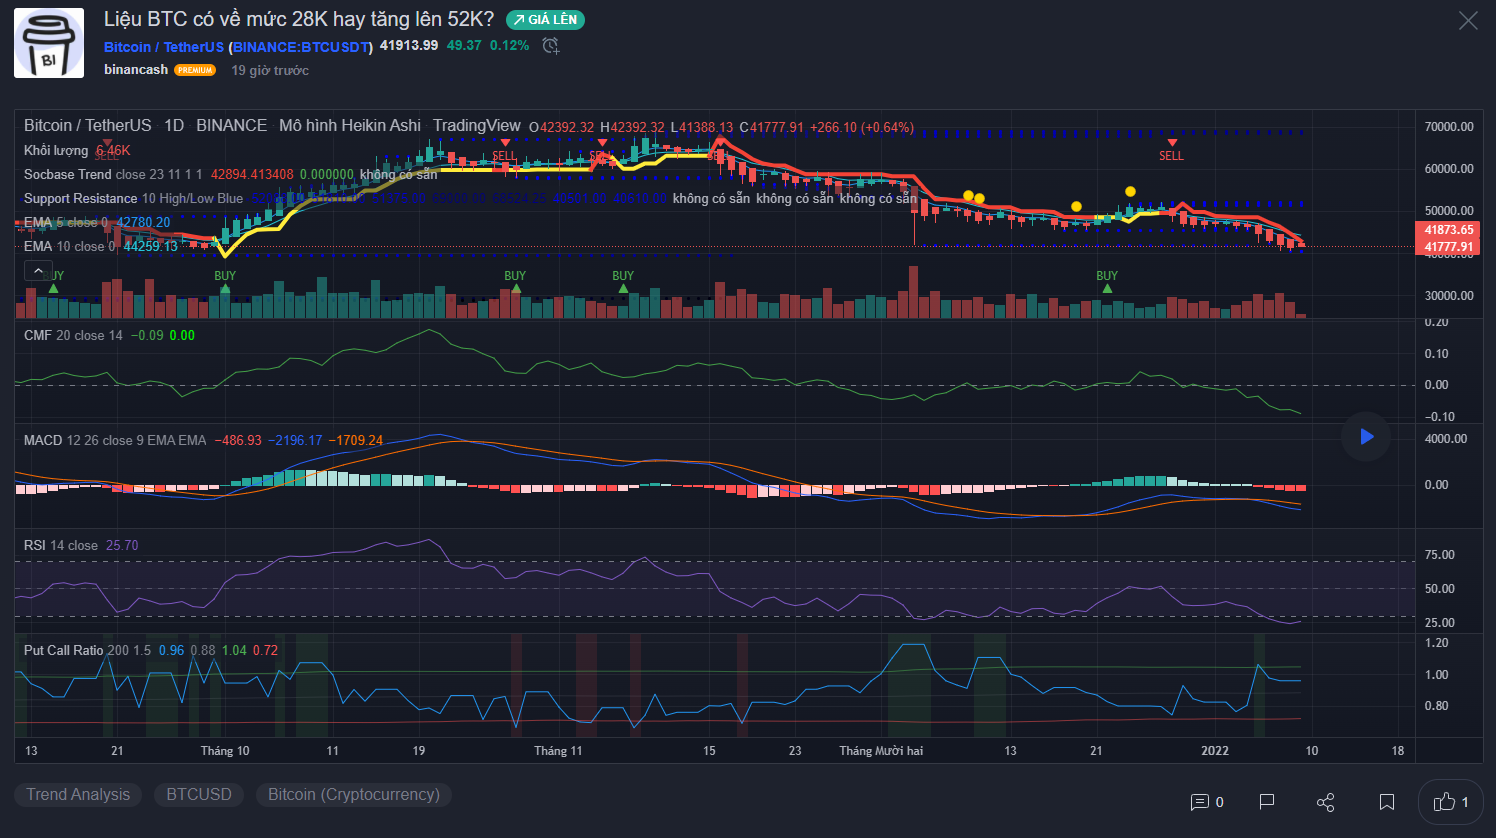Click the RSI value 25.70
This screenshot has height=838, width=1496.
[x=122, y=545]
